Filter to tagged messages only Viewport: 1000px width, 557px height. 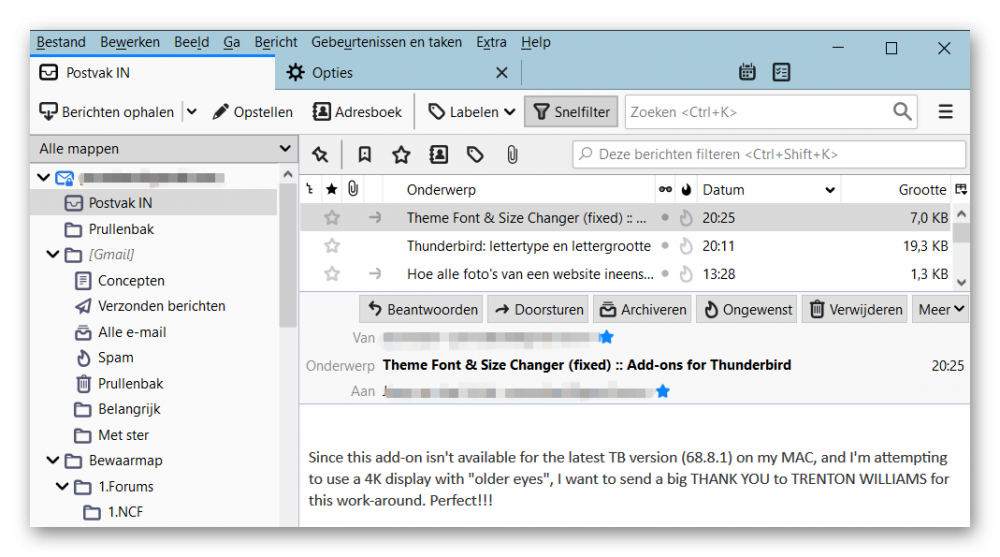(x=475, y=154)
